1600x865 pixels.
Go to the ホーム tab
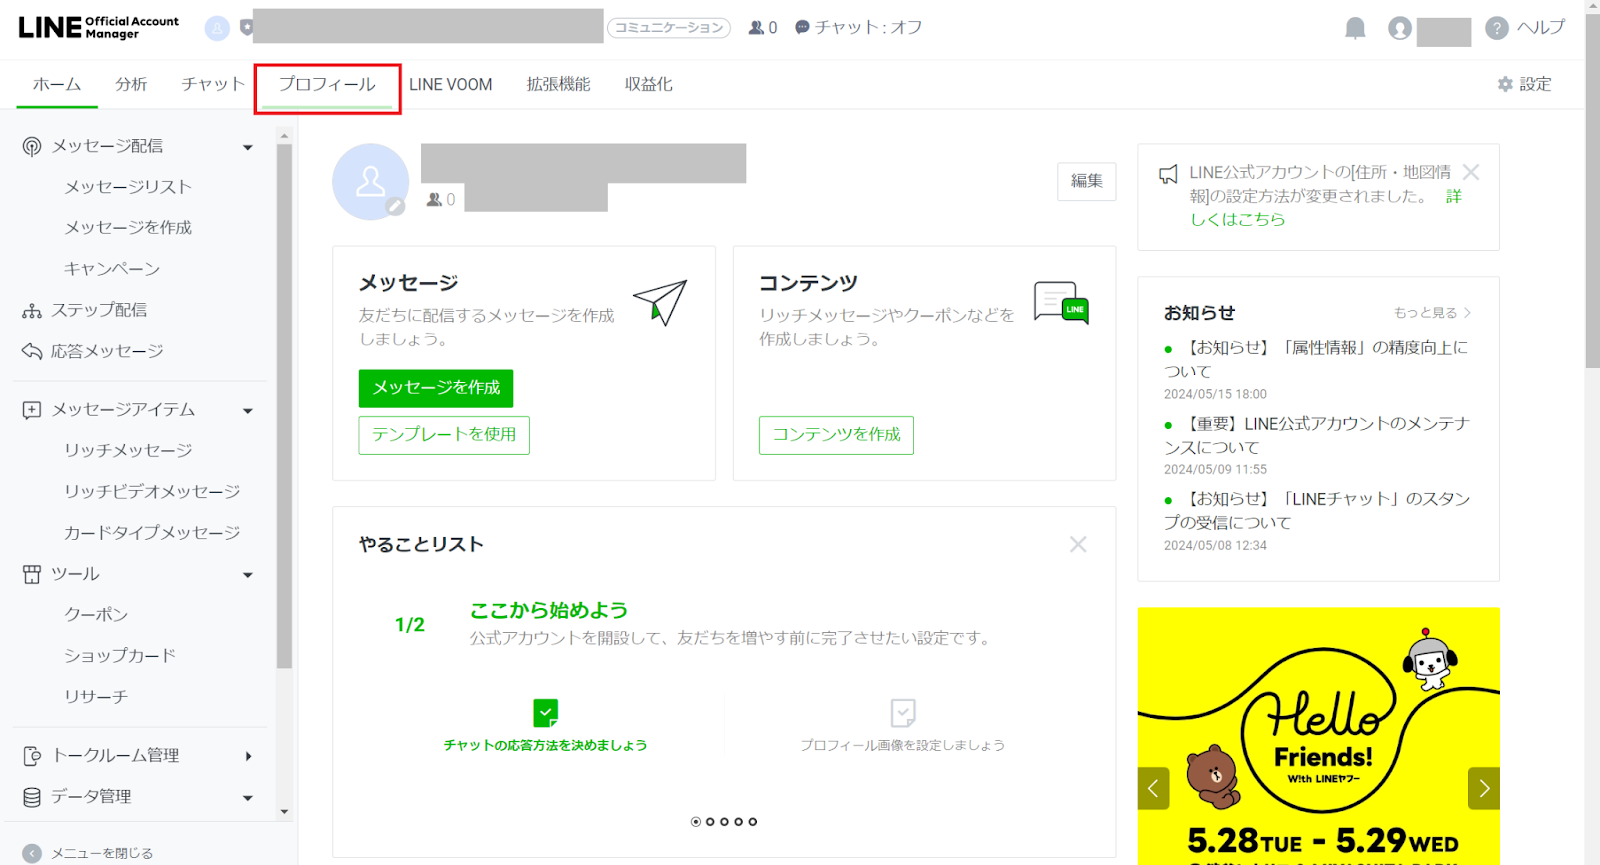(57, 84)
